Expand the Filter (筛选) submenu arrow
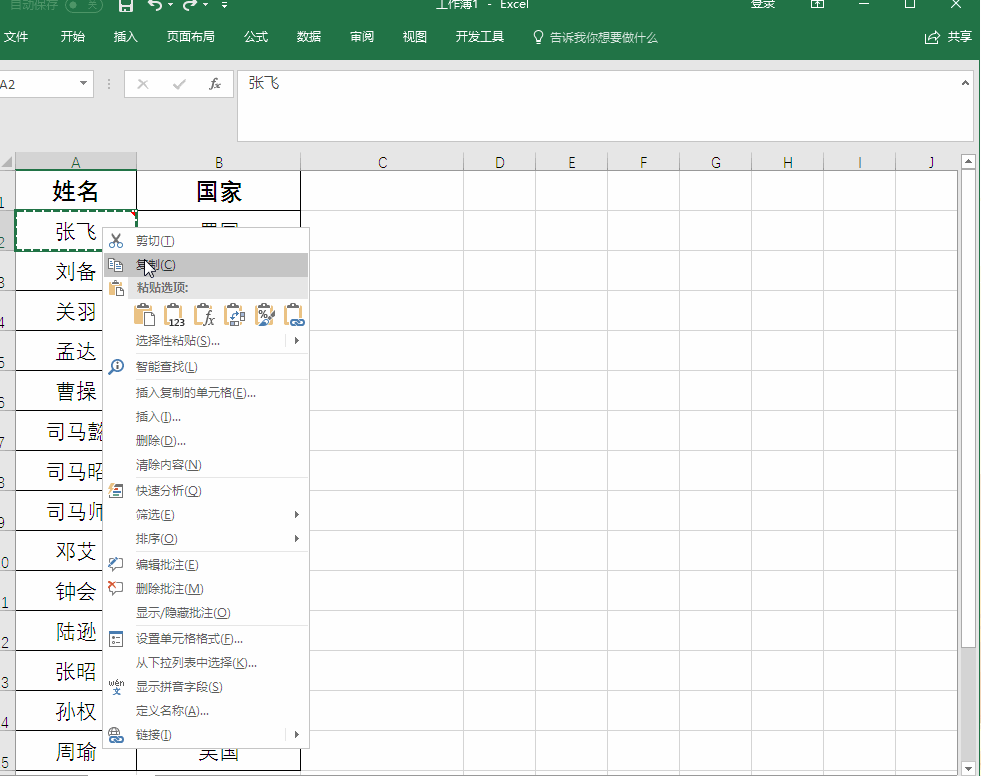The width and height of the screenshot is (981, 776). pyautogui.click(x=297, y=514)
